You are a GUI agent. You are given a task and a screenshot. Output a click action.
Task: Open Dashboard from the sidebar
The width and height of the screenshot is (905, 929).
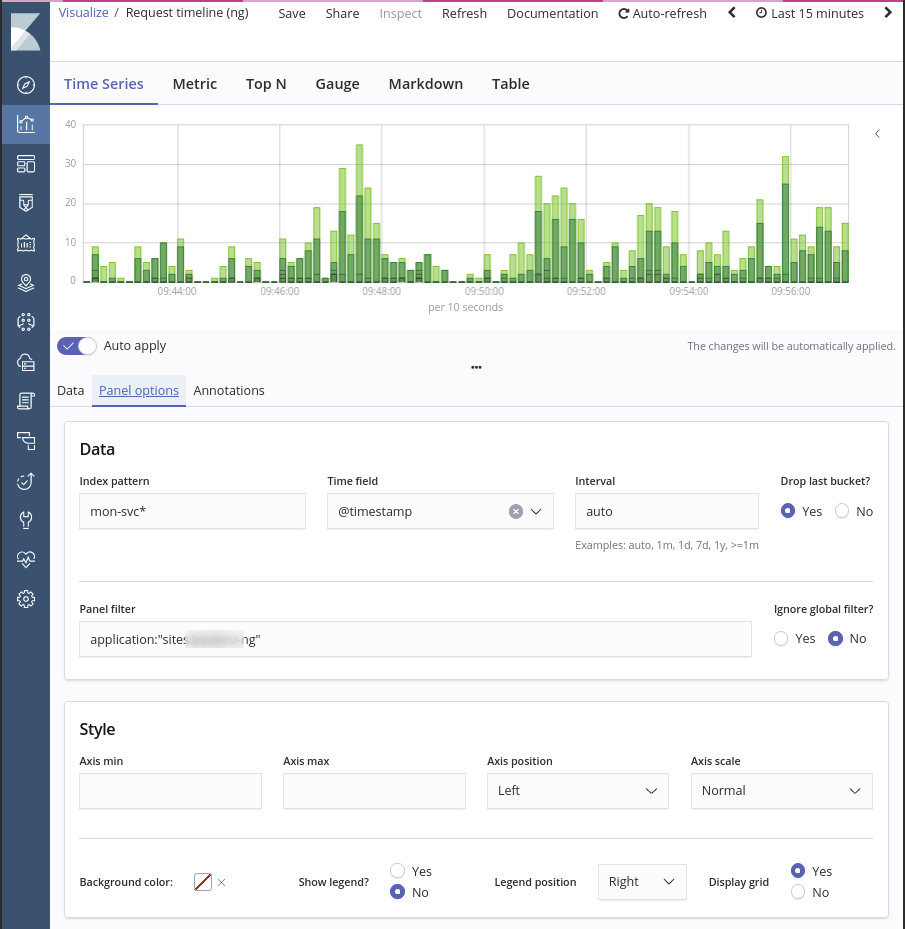(26, 164)
